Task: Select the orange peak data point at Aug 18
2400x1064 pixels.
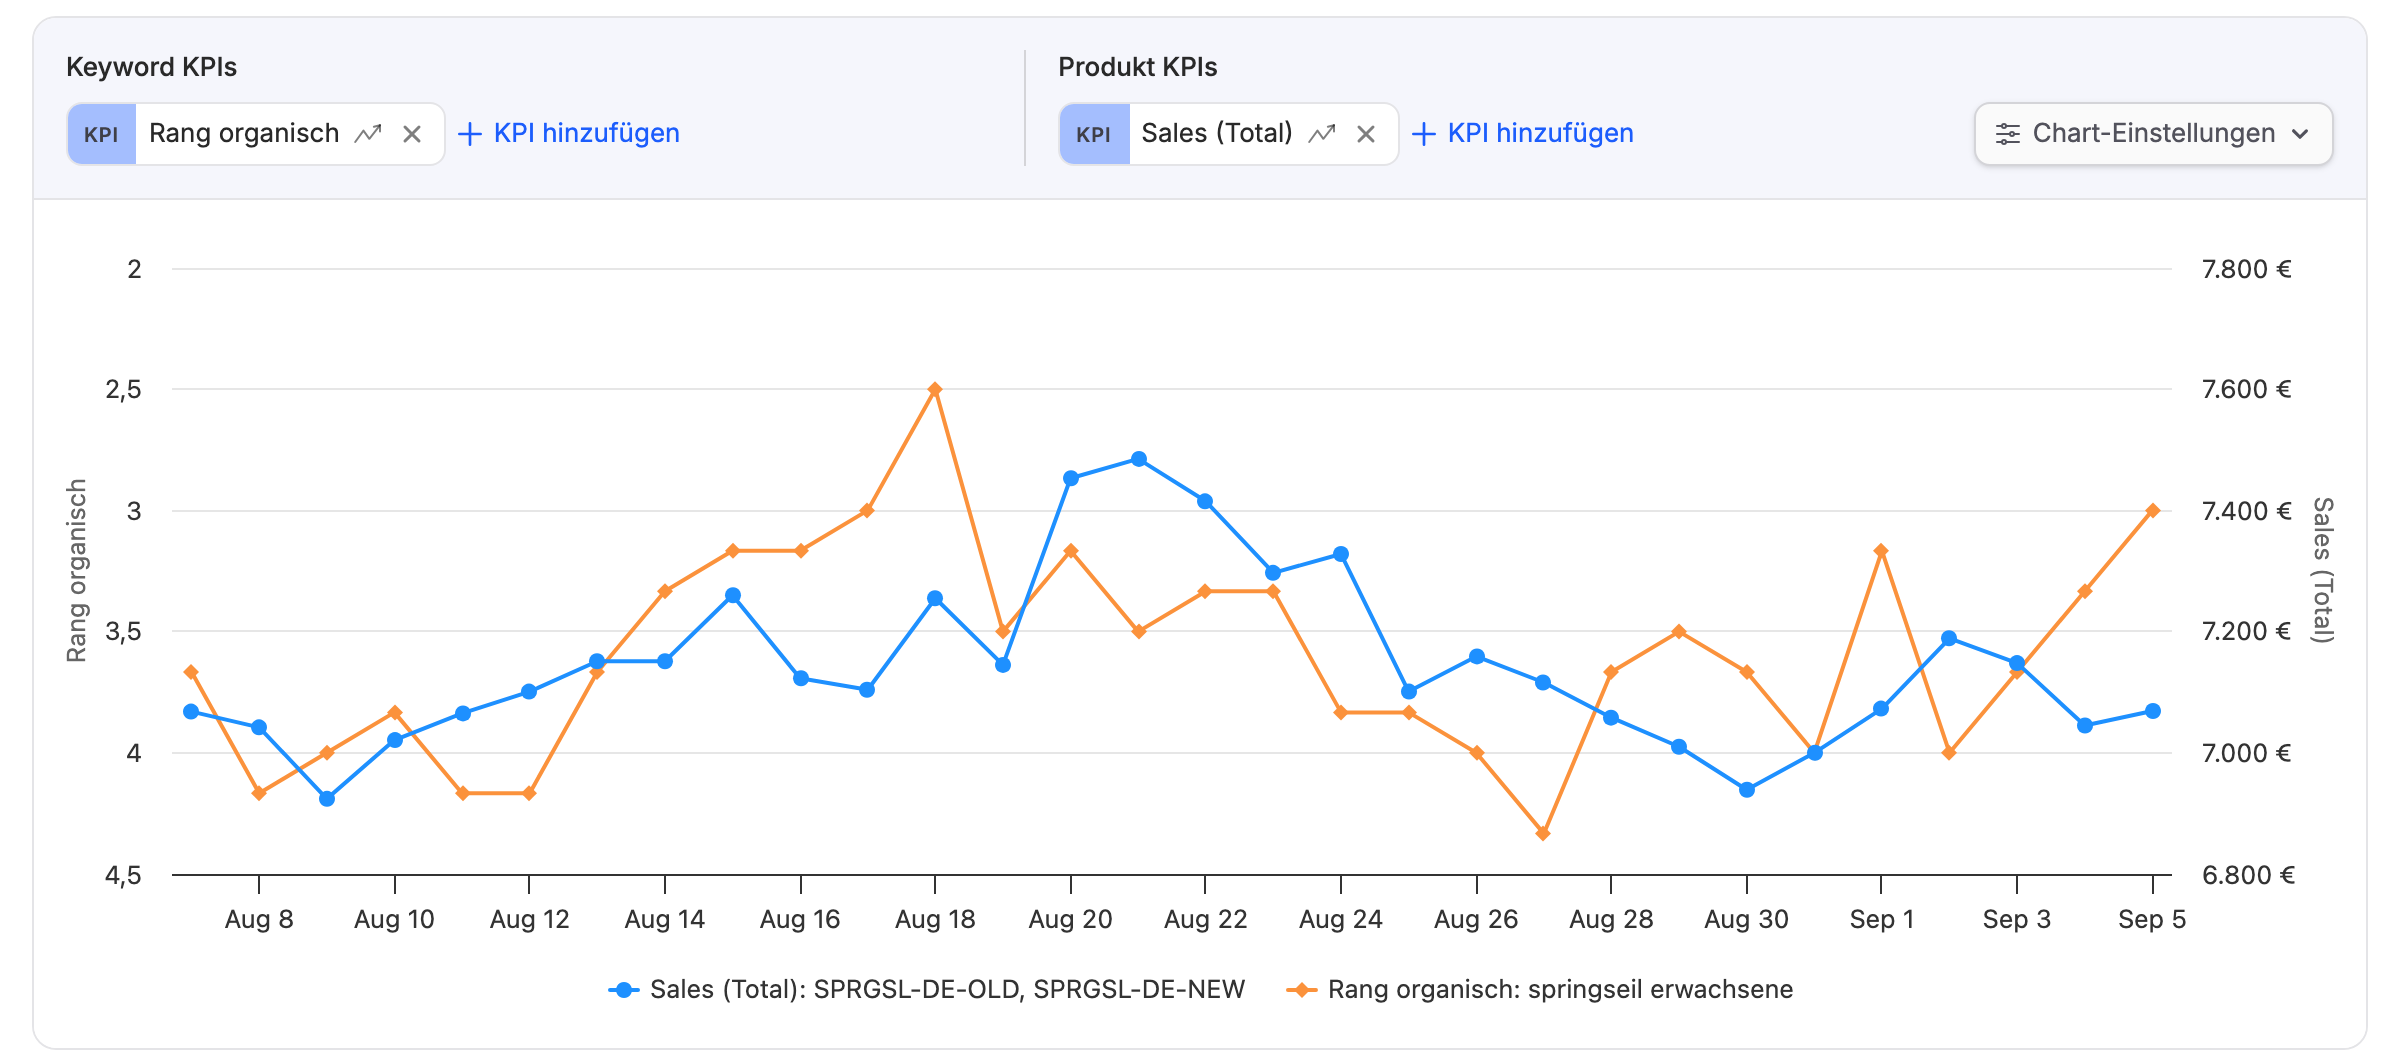Action: click(x=934, y=389)
